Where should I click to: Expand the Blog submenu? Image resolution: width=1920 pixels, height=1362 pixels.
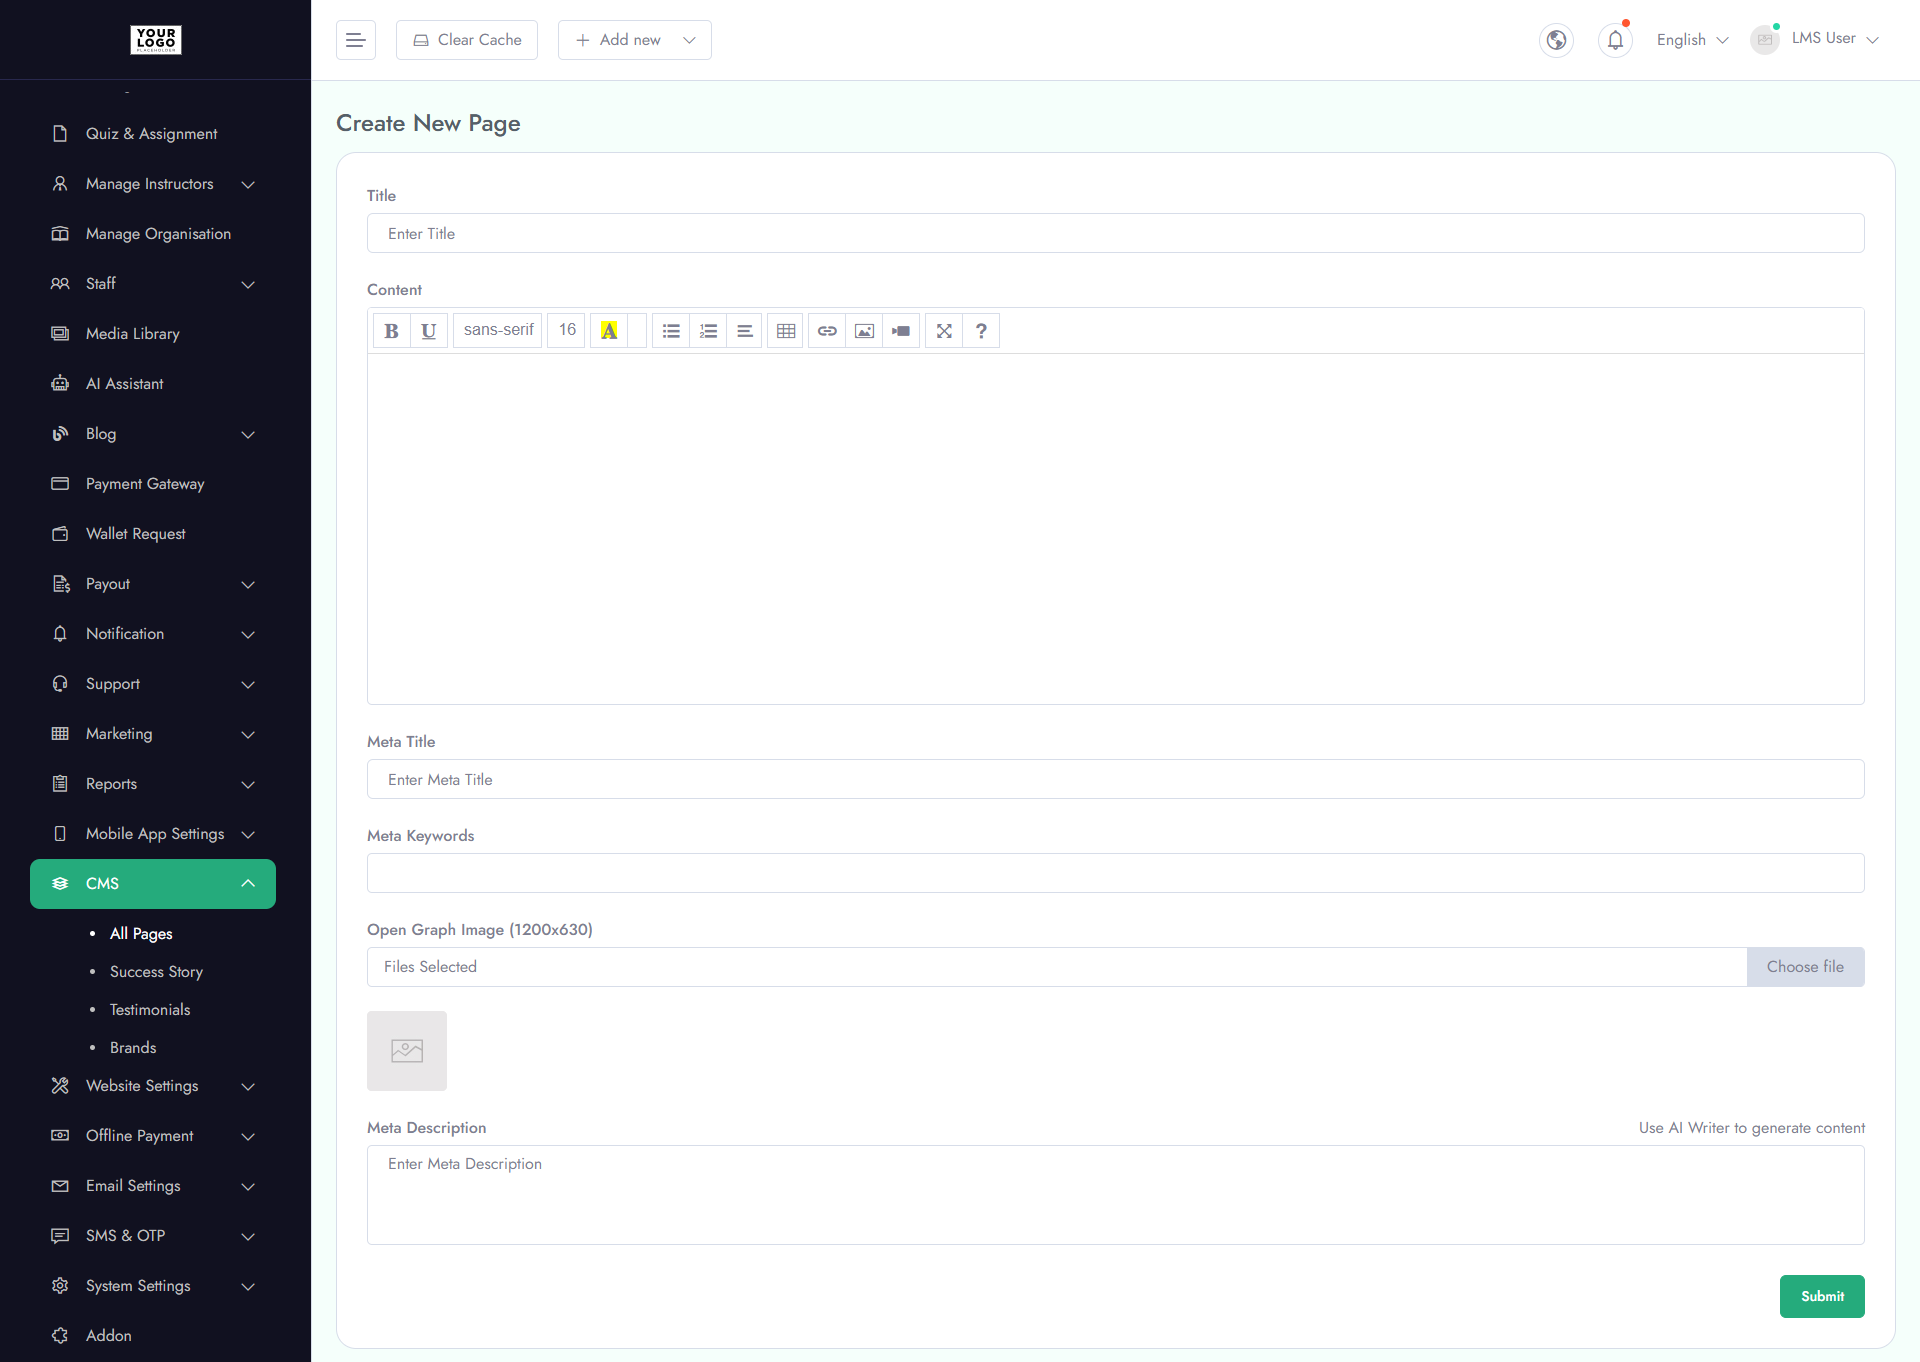153,434
